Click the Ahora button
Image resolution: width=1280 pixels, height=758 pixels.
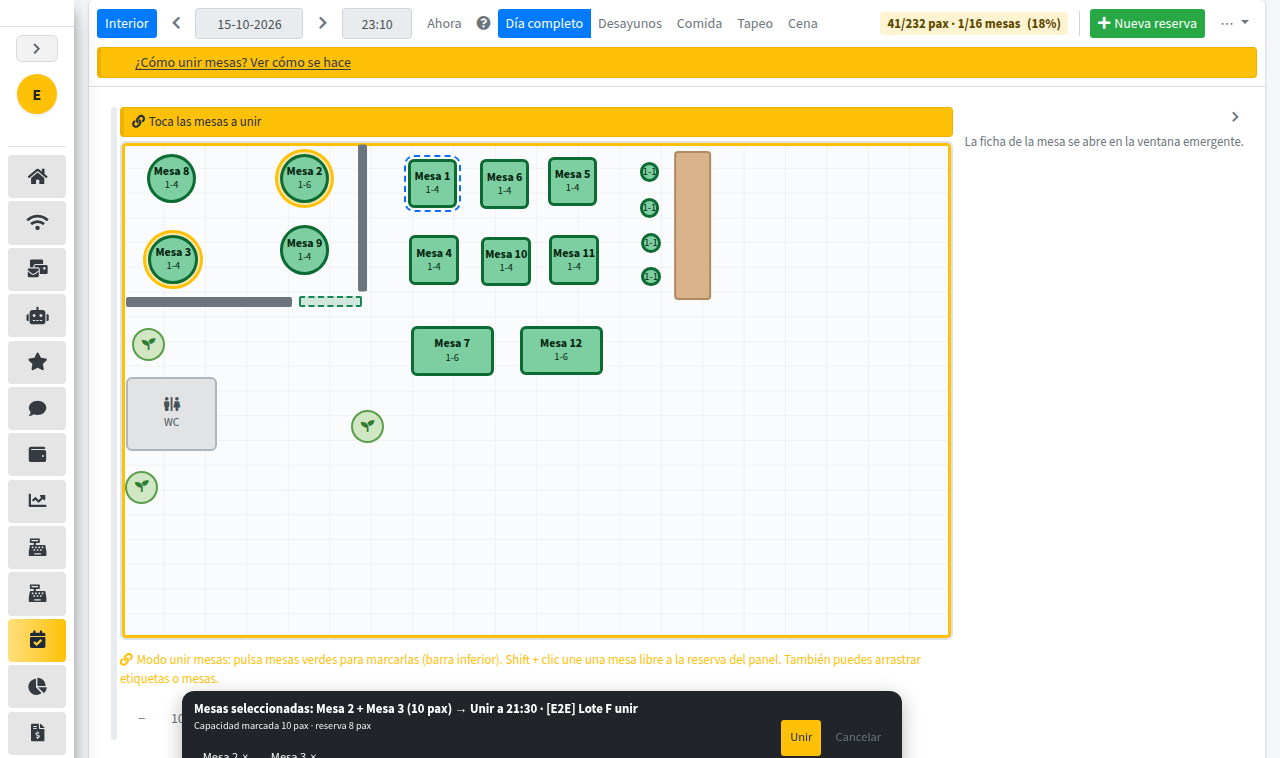[x=444, y=23]
